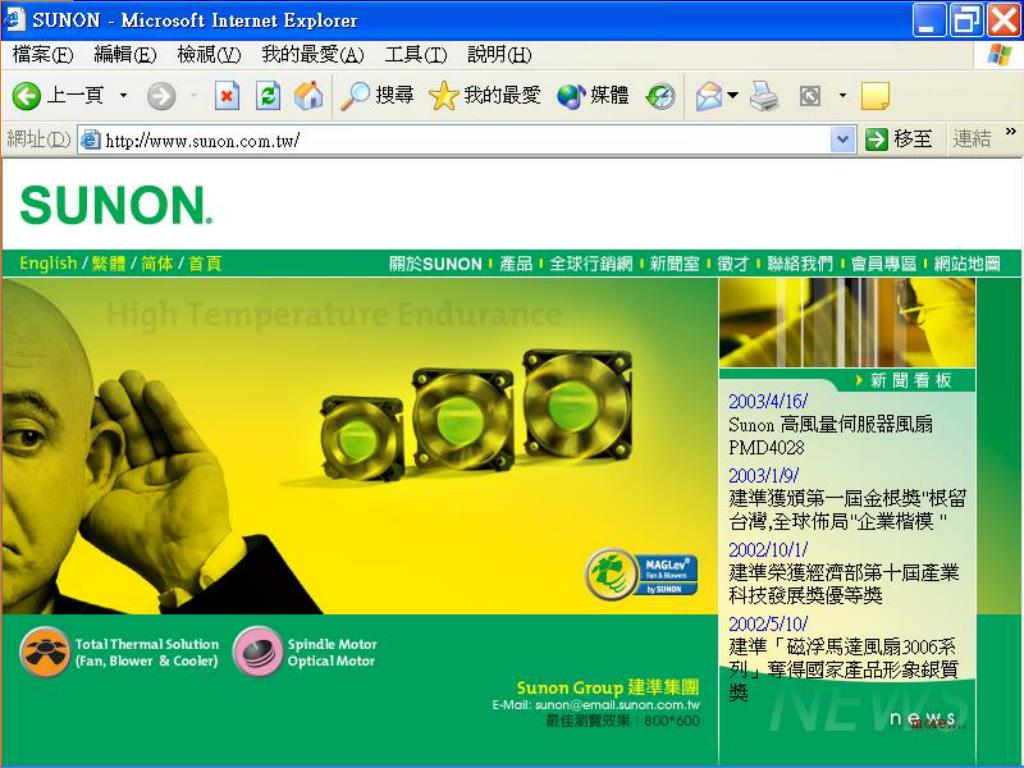Screen dimensions: 1024x768
Task: Click the news panel header photo
Action: pos(847,323)
